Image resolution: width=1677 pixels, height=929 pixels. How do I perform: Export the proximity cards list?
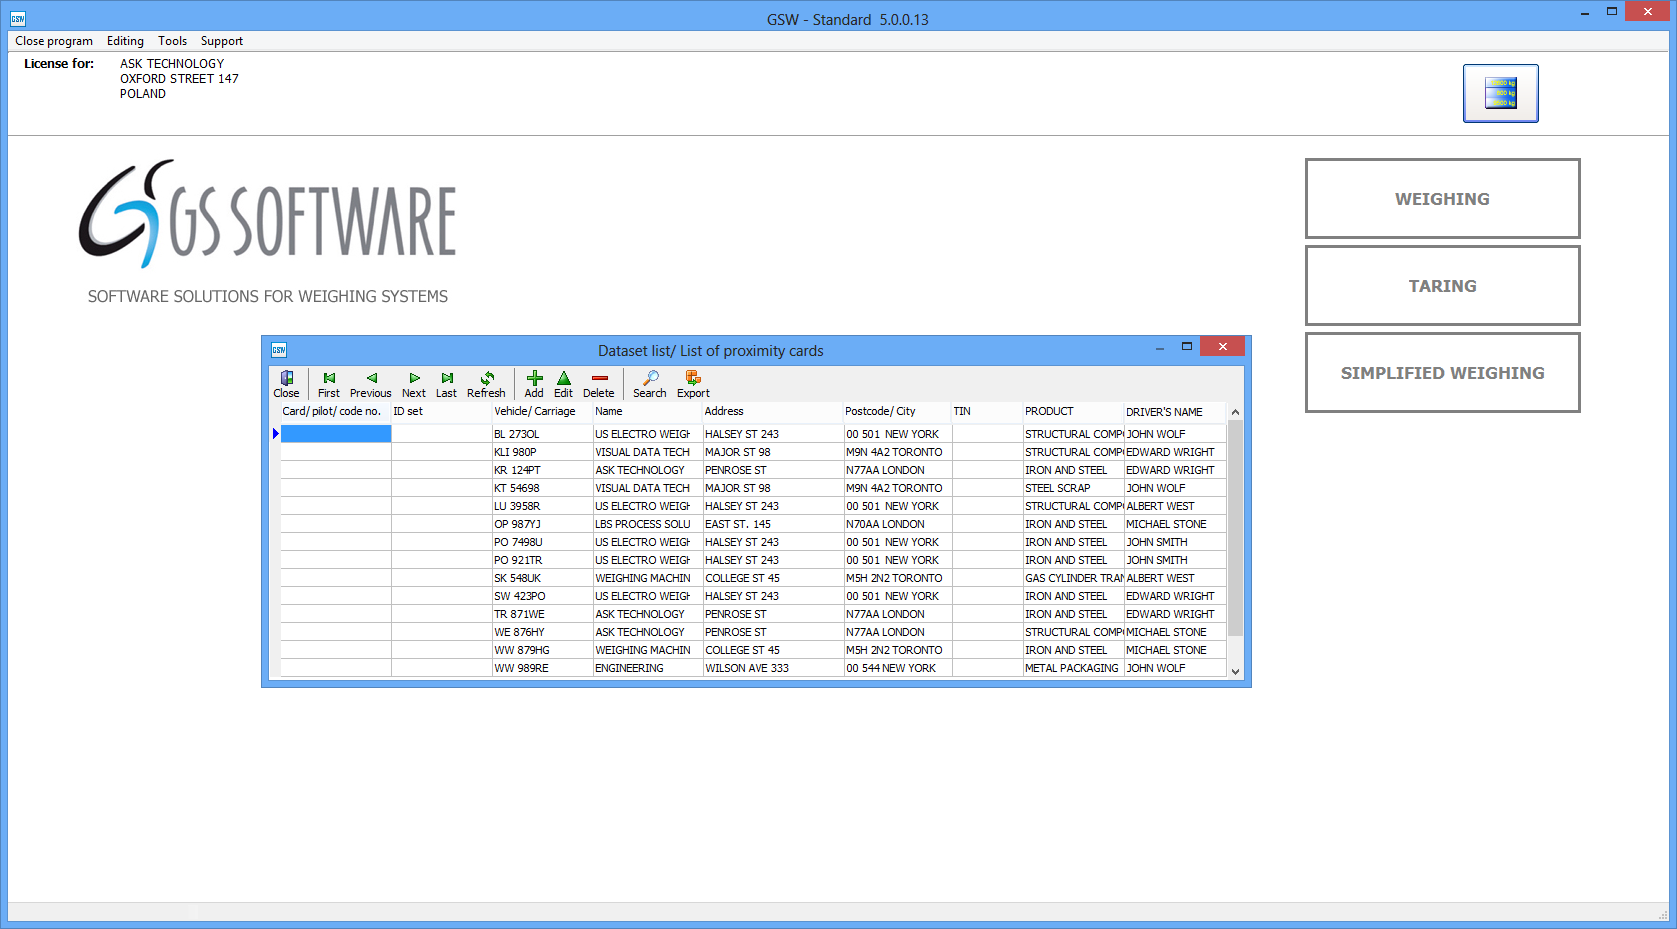[x=693, y=384]
